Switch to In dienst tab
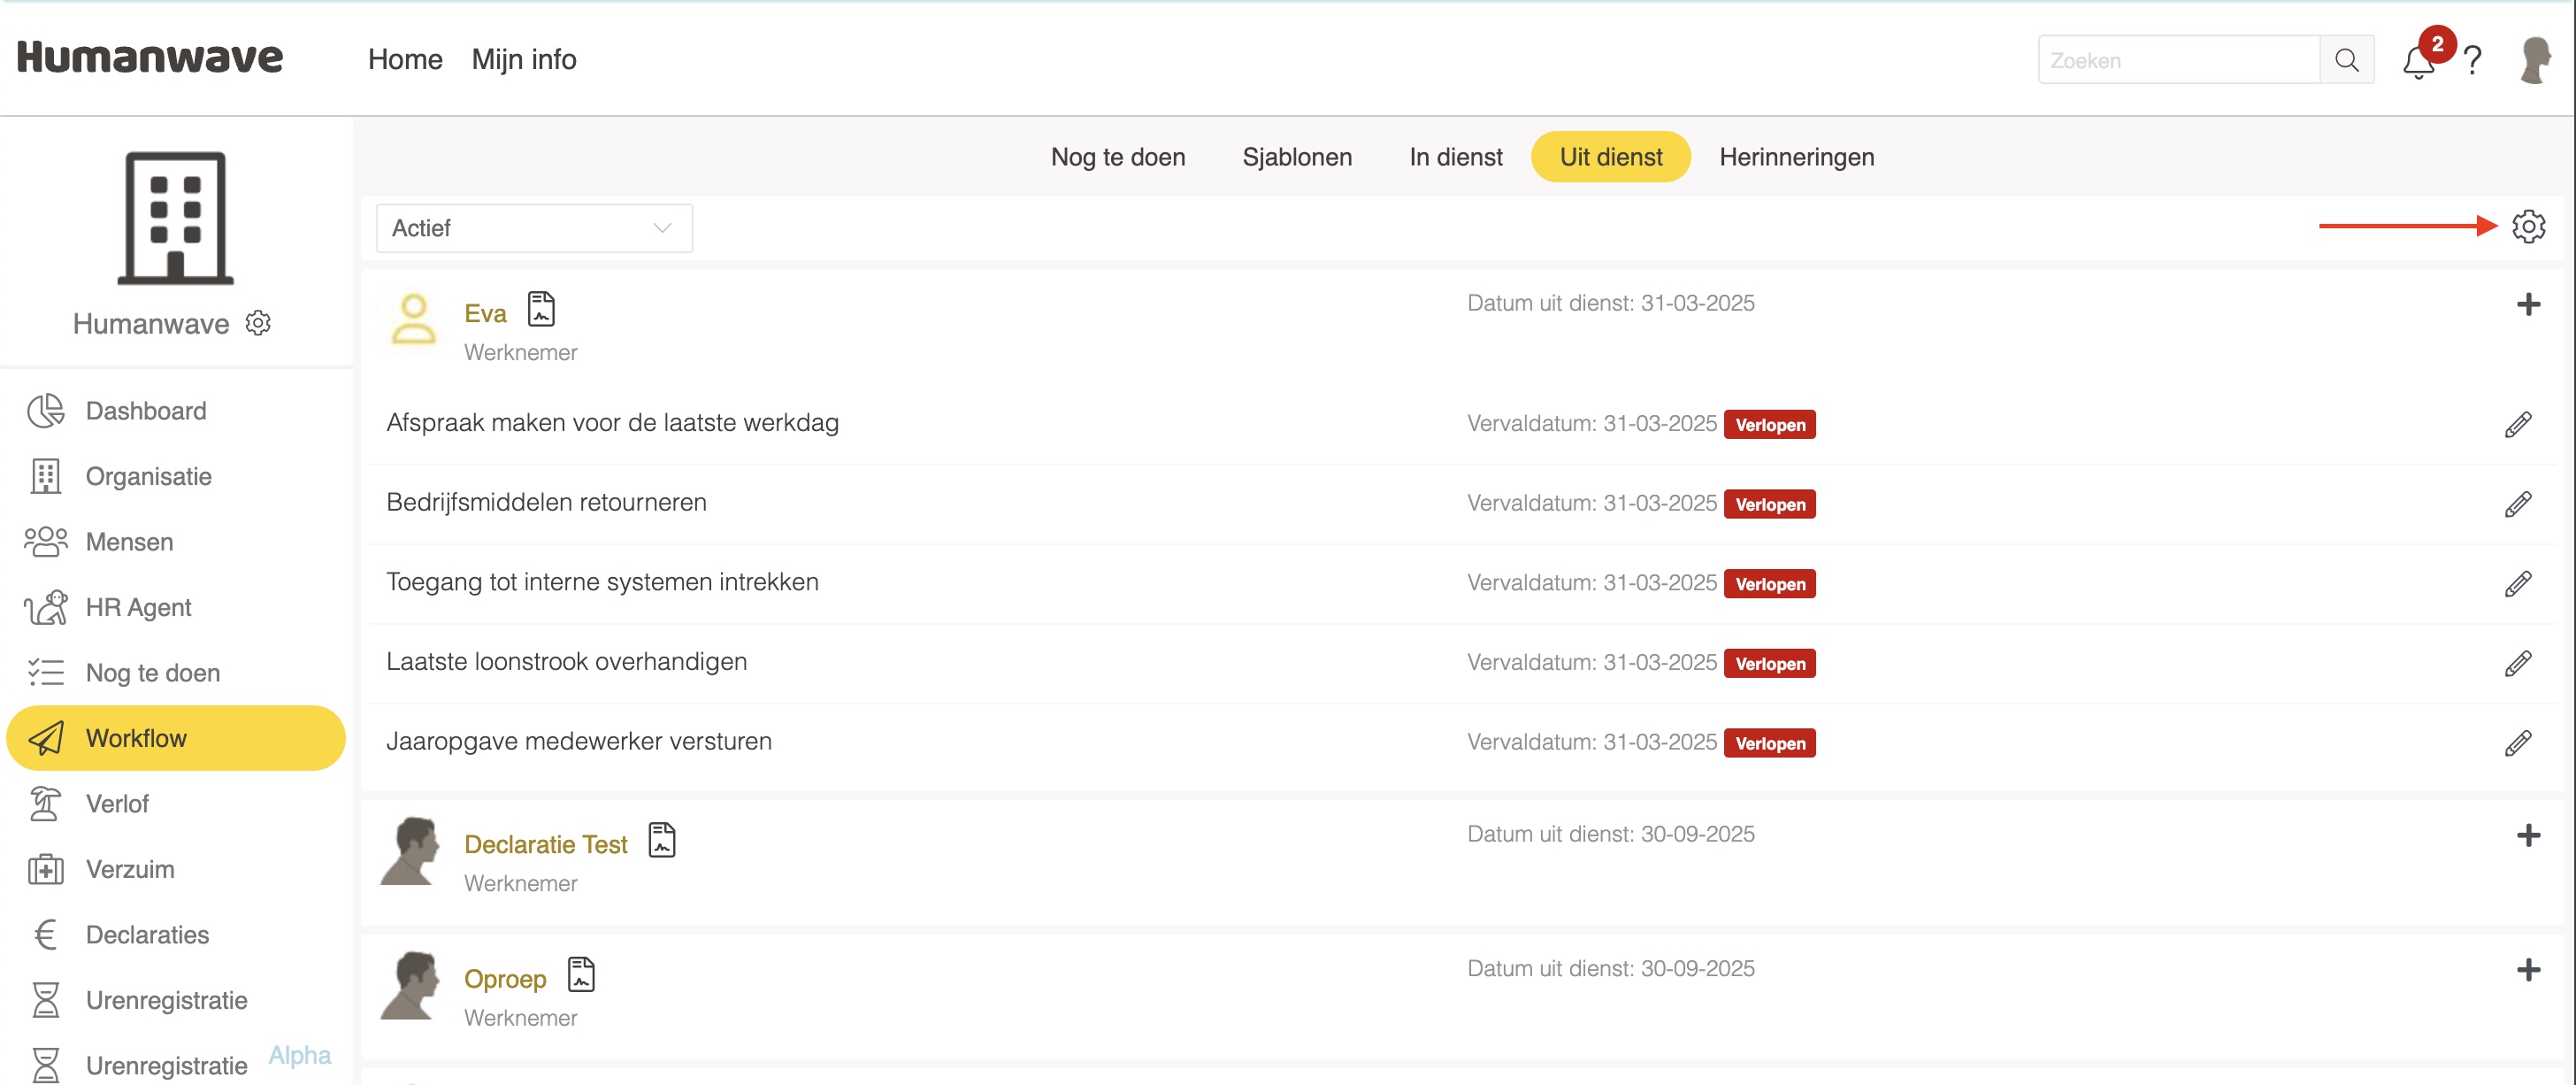2576x1085 pixels. click(1455, 157)
